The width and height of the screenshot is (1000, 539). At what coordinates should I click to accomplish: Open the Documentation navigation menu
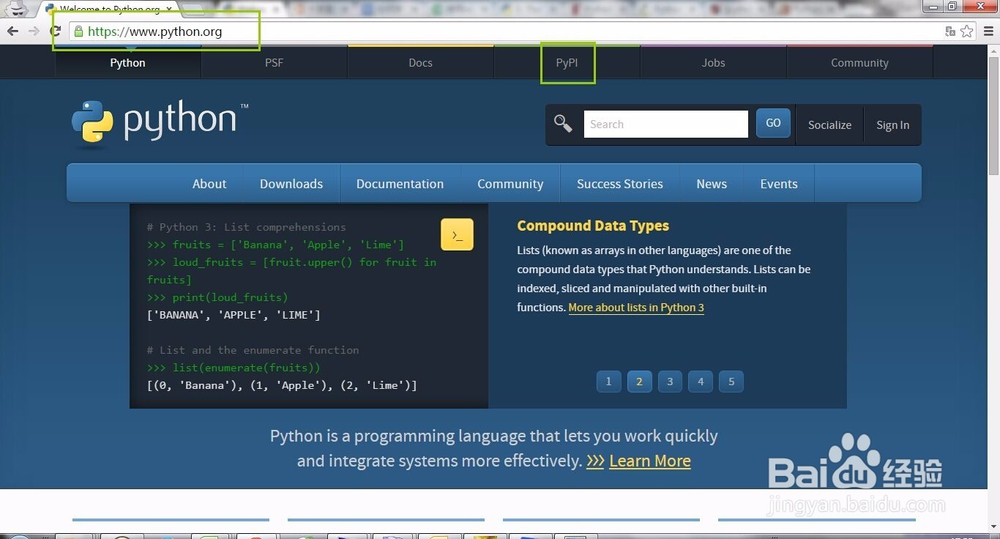coord(400,184)
